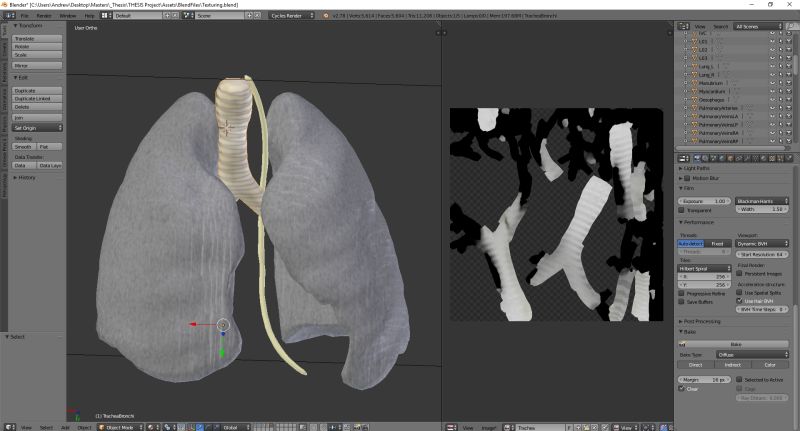Screen dimensions: 800x431
Task: Open the Render menu
Action: [44, 16]
